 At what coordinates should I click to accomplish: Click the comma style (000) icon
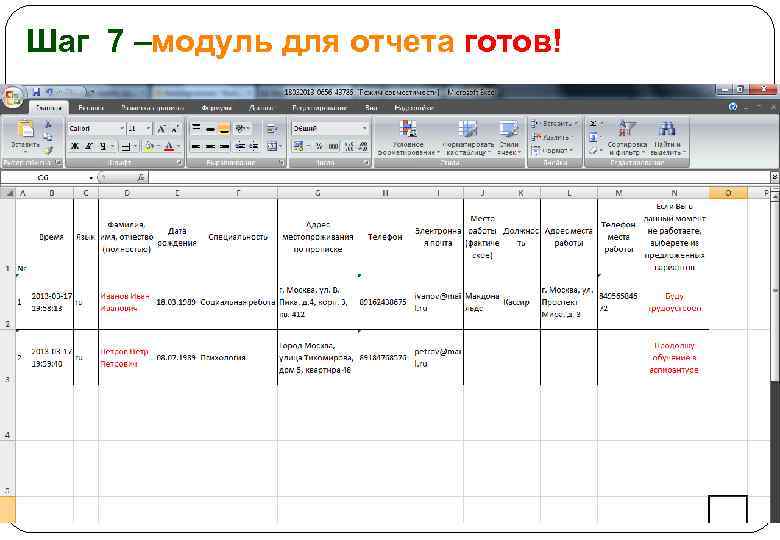(x=333, y=146)
